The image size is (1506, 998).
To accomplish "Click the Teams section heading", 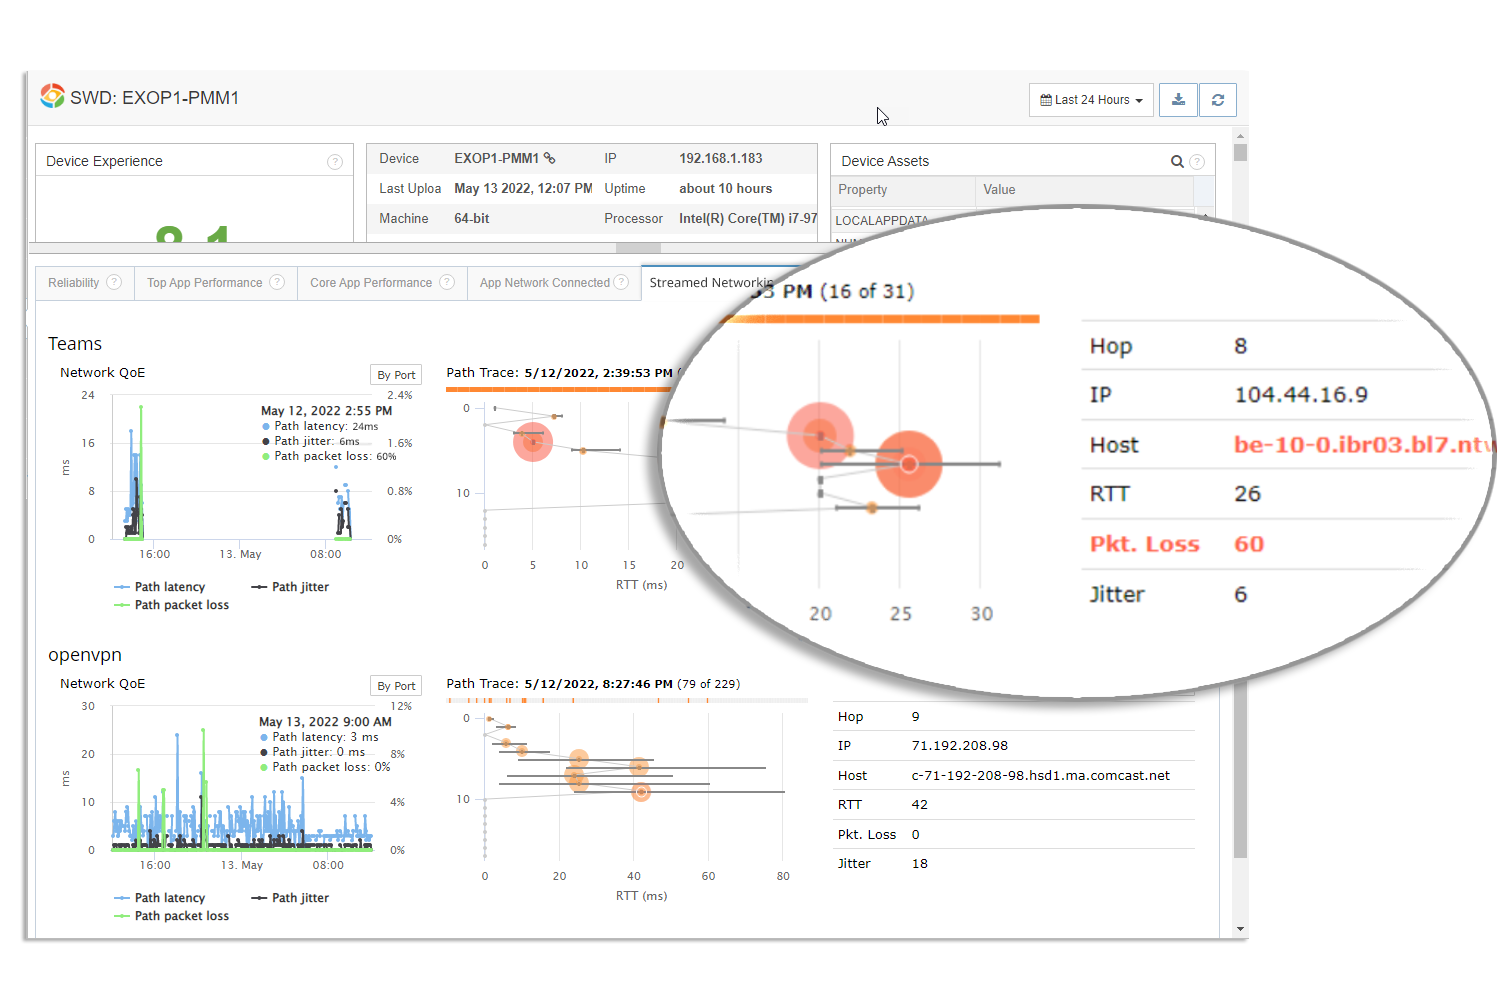I will coord(75,344).
